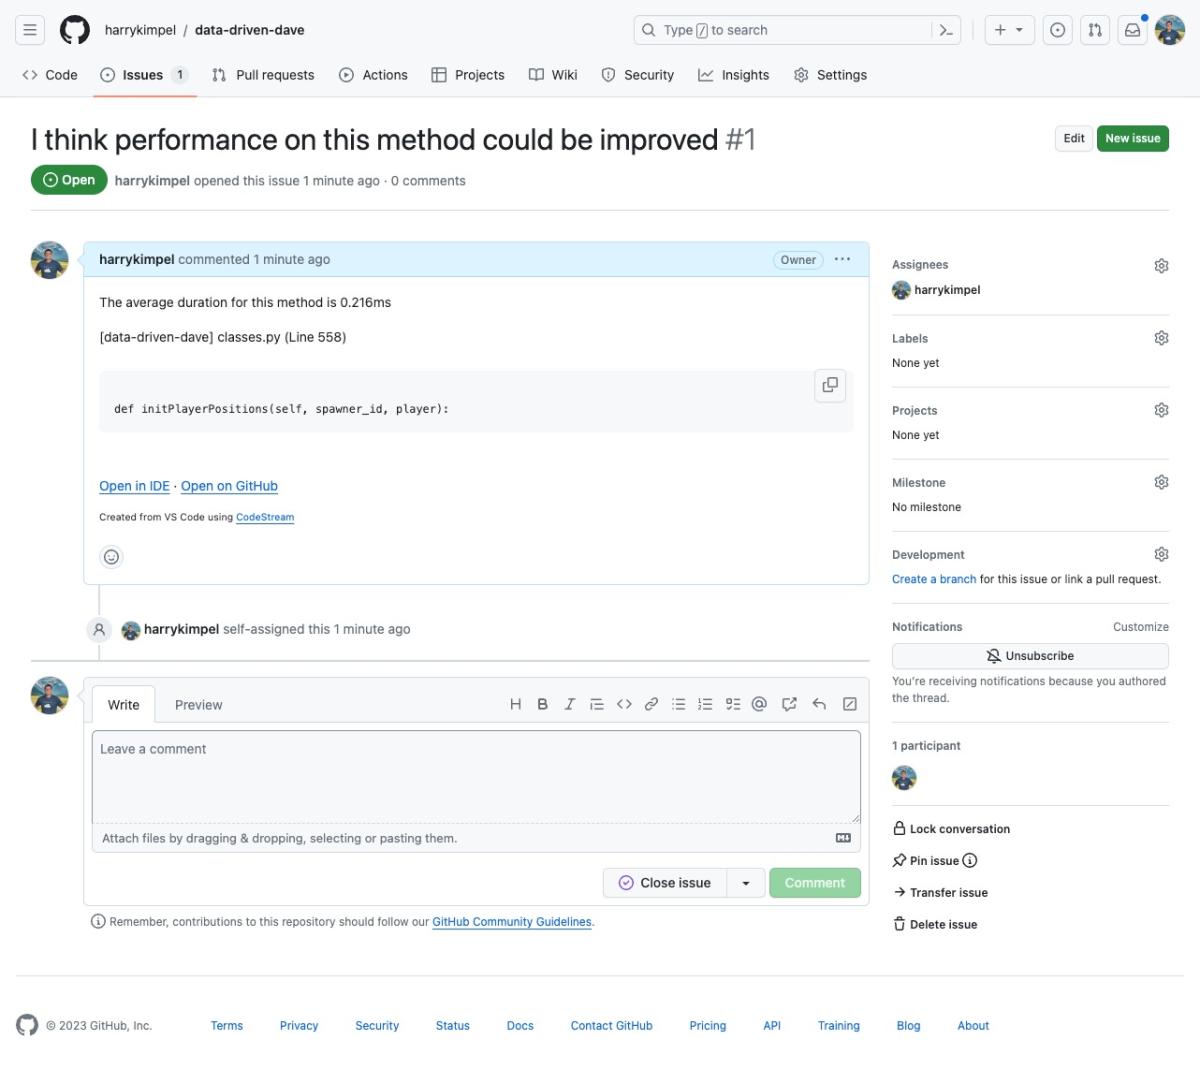Viewport: 1200px width, 1084px height.
Task: Open notifications inbox icon
Action: tap(1132, 30)
